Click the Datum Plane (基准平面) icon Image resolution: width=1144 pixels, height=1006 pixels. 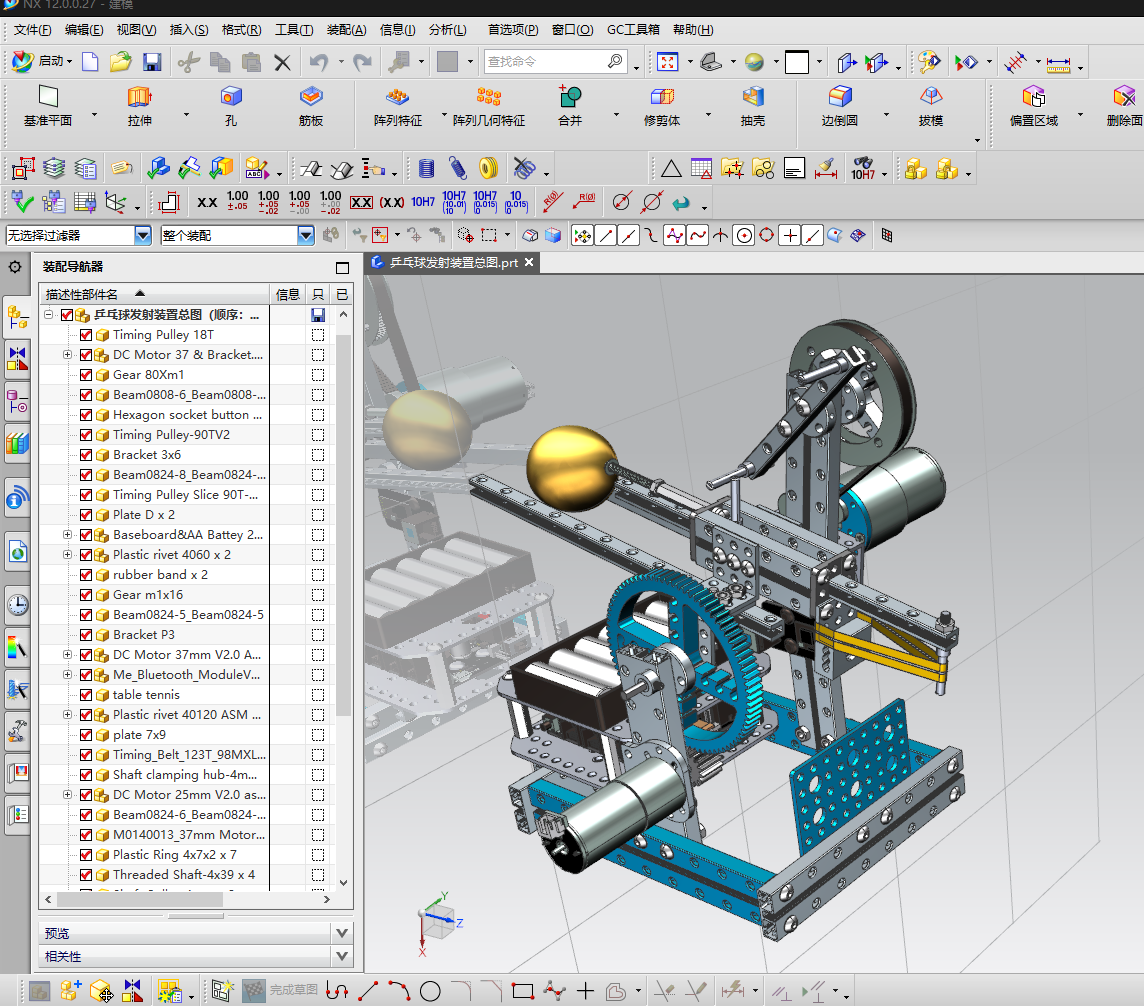coord(48,97)
